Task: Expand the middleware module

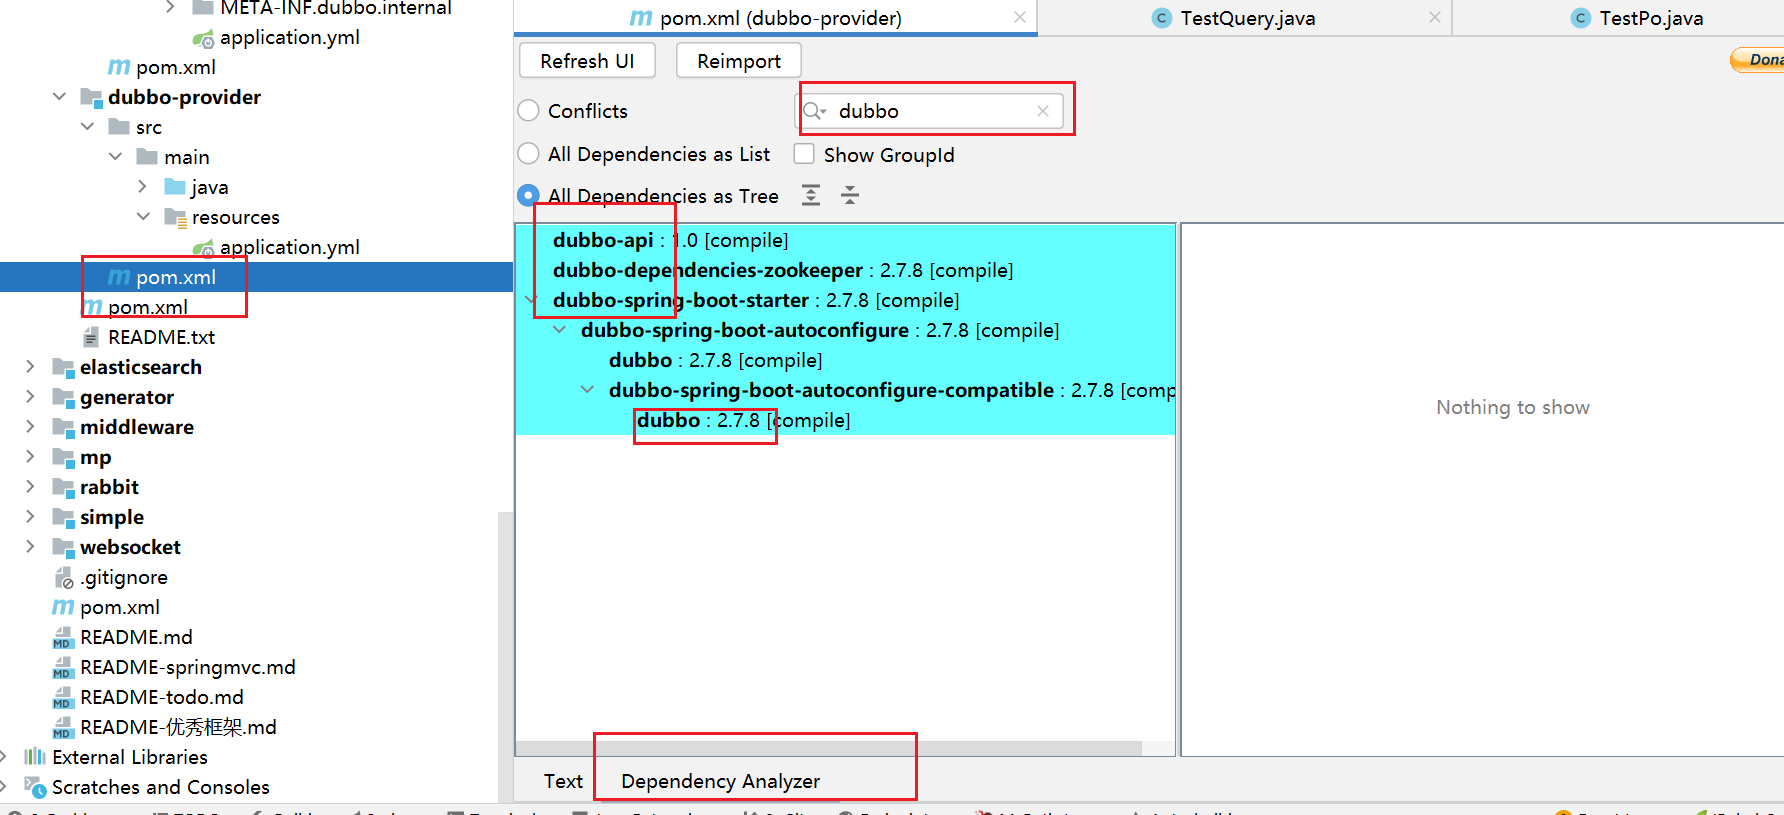Action: (x=30, y=427)
